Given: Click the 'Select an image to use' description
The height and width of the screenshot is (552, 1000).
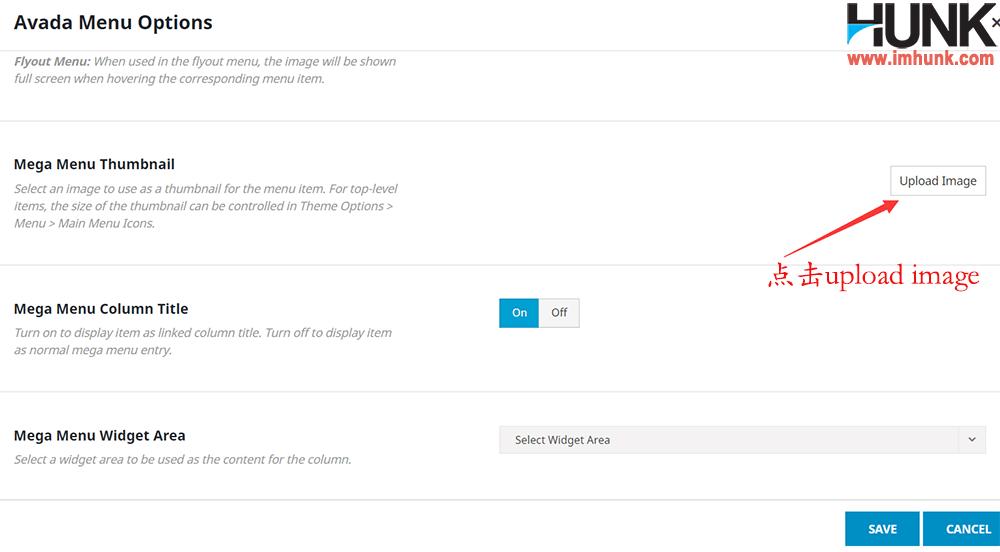Looking at the screenshot, I should (x=206, y=207).
